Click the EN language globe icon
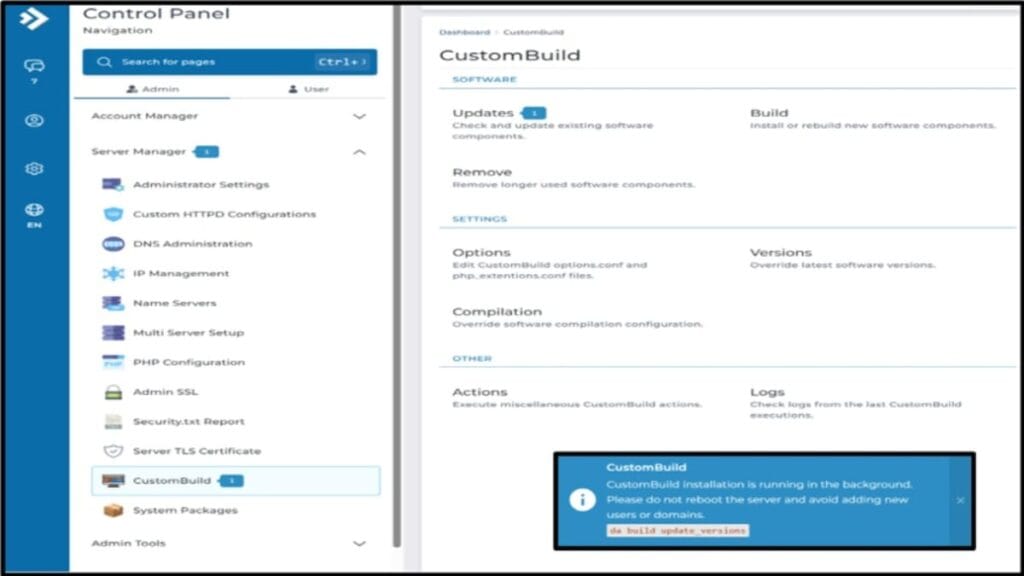 pos(33,211)
